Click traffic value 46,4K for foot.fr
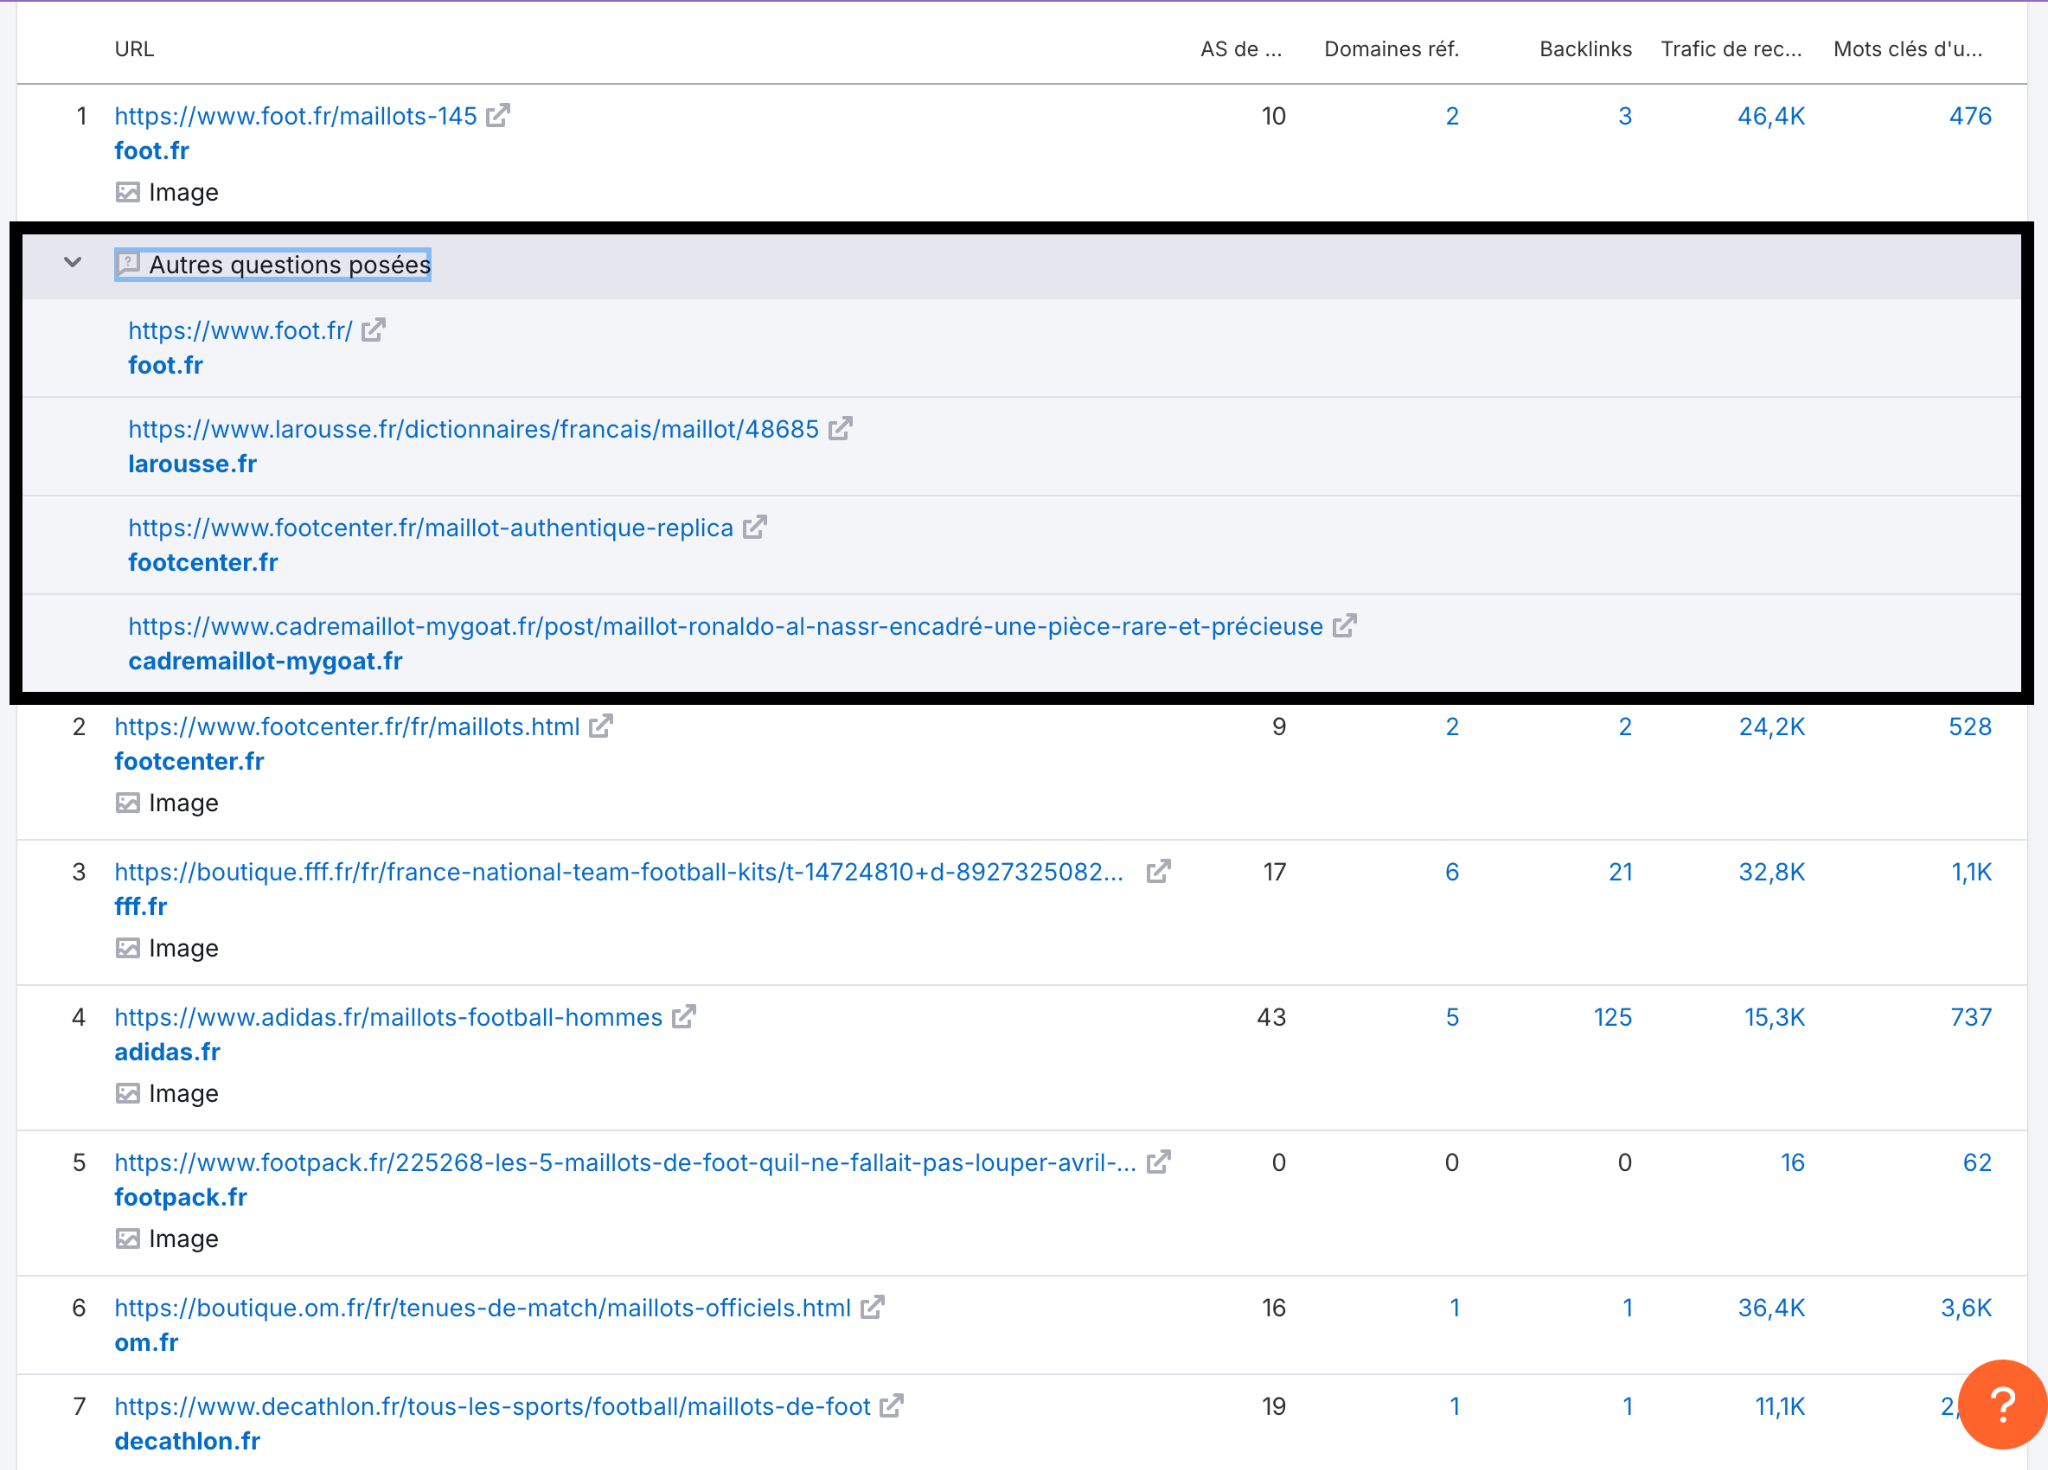Screen dimensions: 2048x1470 point(1771,116)
